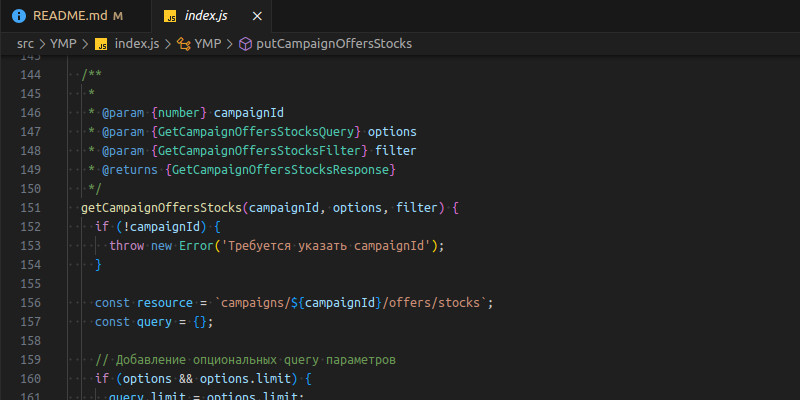The height and width of the screenshot is (400, 800).
Task: Click the info icon on README.md tab
Action: pos(19,16)
